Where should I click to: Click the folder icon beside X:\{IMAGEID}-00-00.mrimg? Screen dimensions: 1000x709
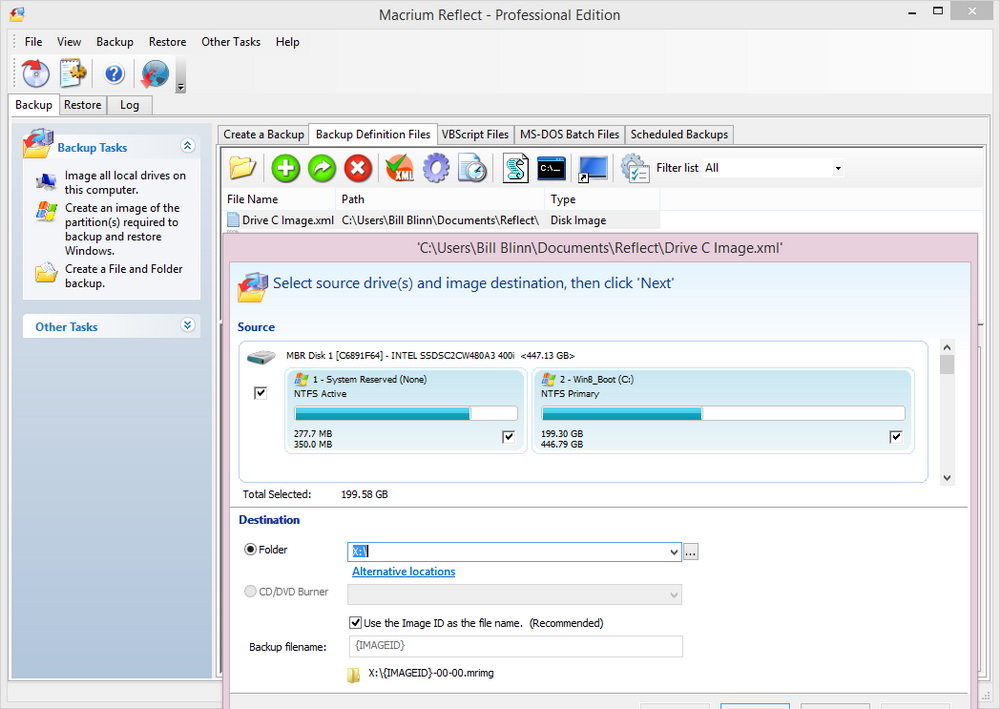click(353, 675)
